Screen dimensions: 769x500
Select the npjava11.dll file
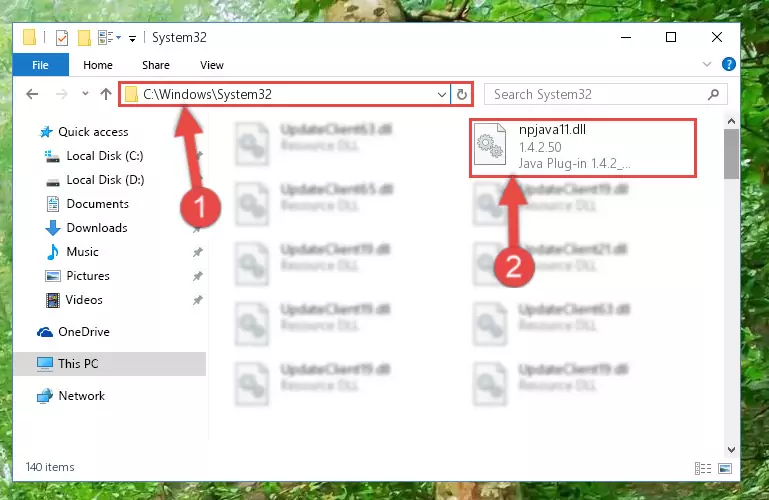tap(583, 148)
